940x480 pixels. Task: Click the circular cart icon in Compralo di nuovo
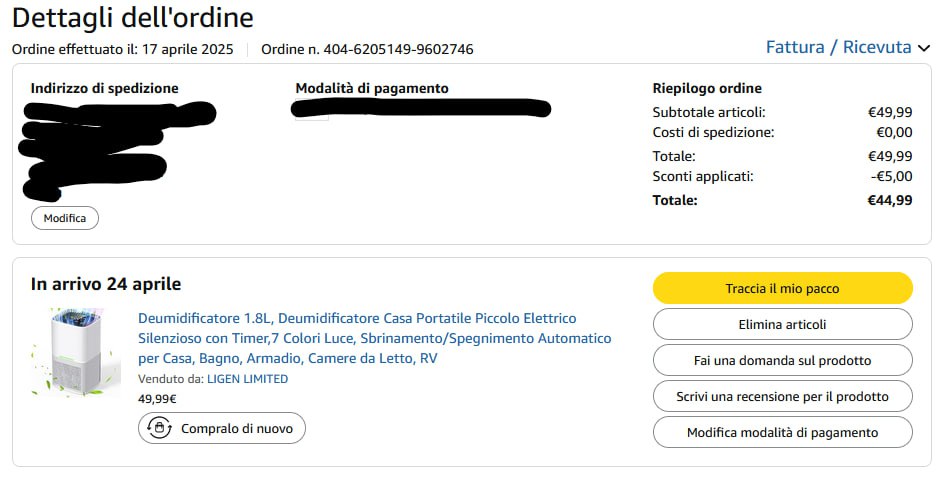(159, 428)
